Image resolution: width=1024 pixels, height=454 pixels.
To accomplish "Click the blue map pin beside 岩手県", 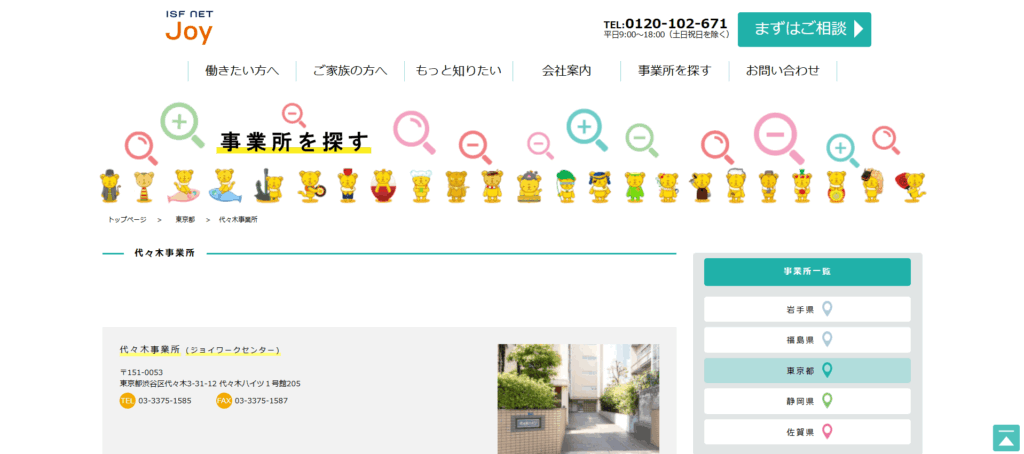I will point(827,309).
